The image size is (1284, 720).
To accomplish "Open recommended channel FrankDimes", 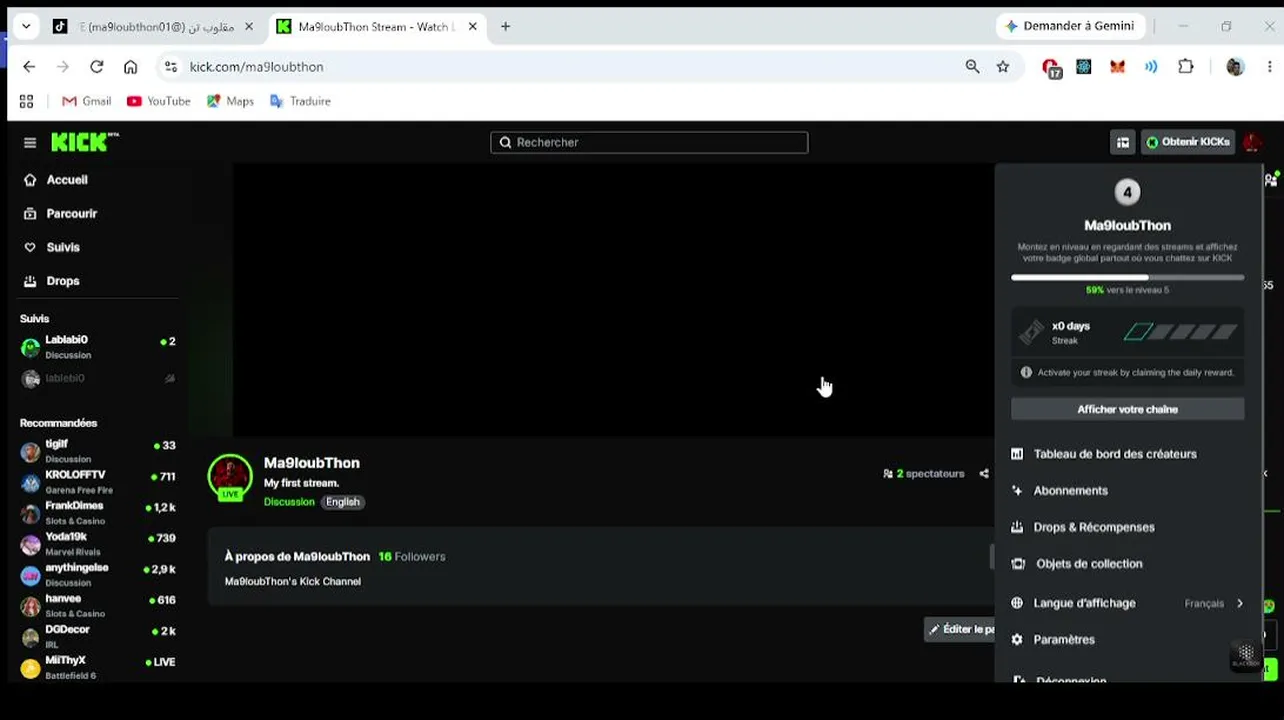I will point(98,513).
